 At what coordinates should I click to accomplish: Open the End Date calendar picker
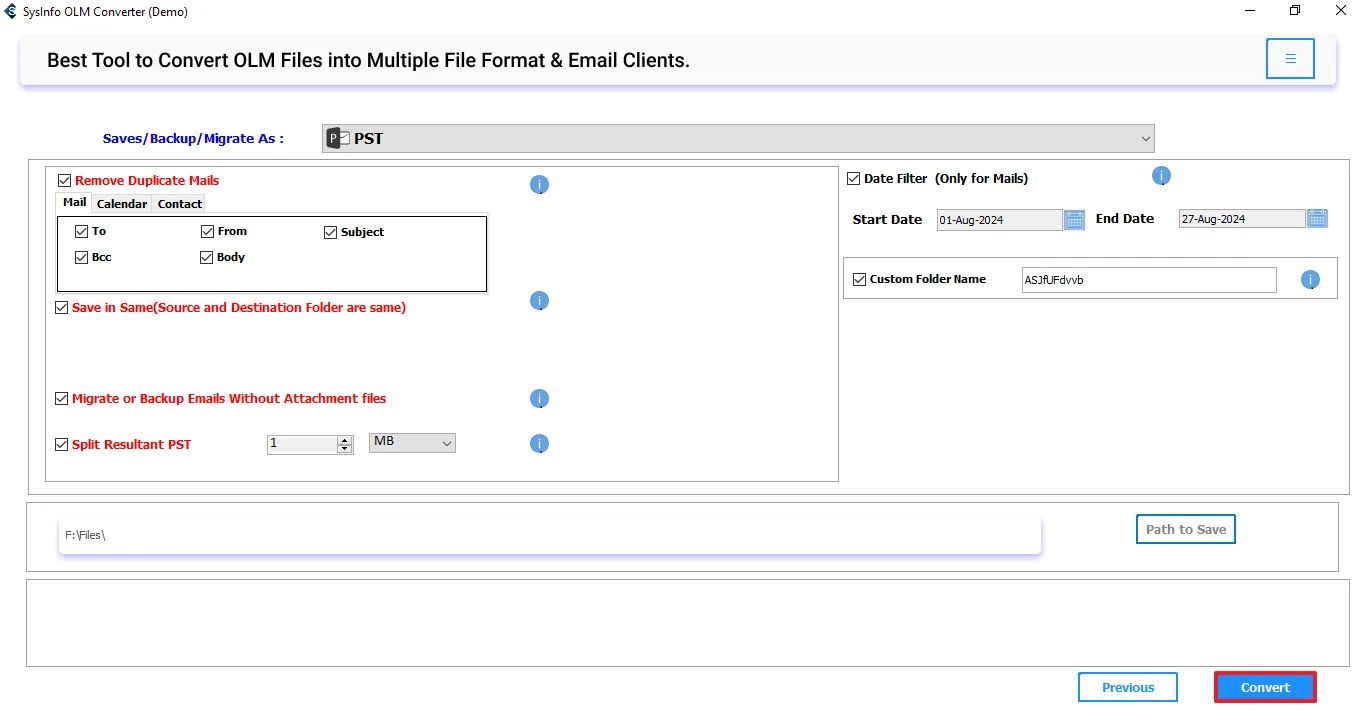pos(1317,219)
